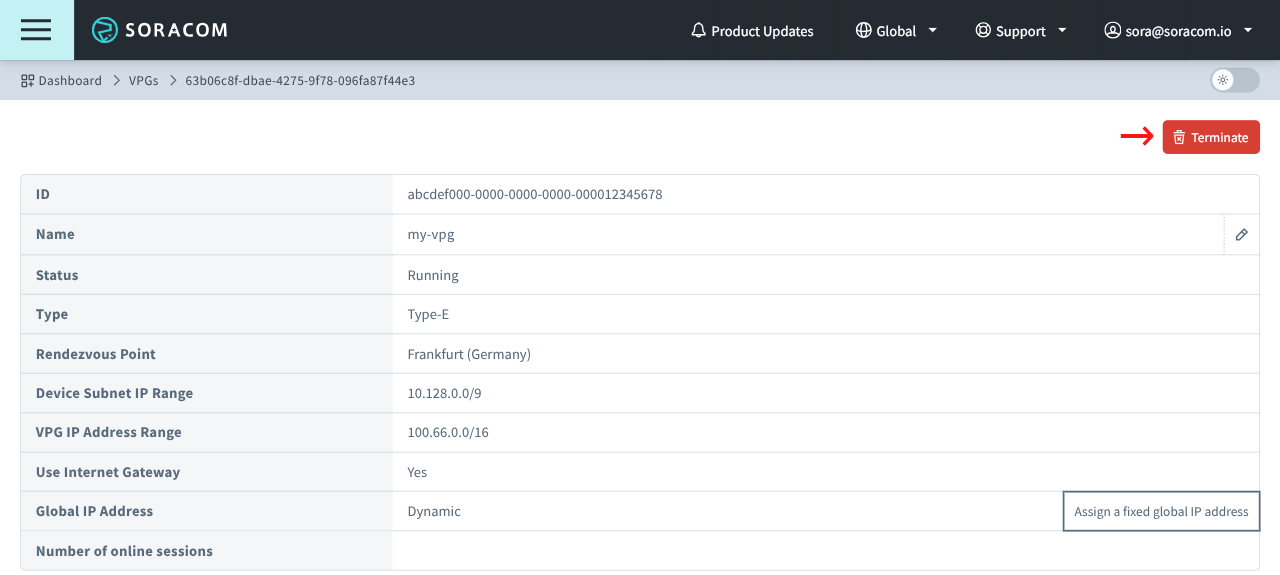Image resolution: width=1280 pixels, height=575 pixels.
Task: Open the hamburger navigation menu
Action: (x=36, y=30)
